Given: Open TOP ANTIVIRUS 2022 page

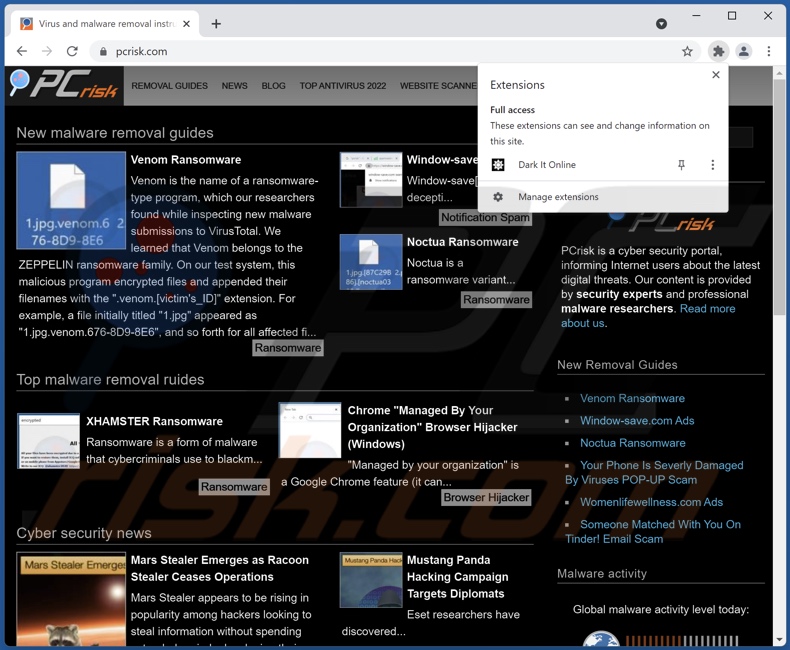Looking at the screenshot, I should pyautogui.click(x=342, y=86).
